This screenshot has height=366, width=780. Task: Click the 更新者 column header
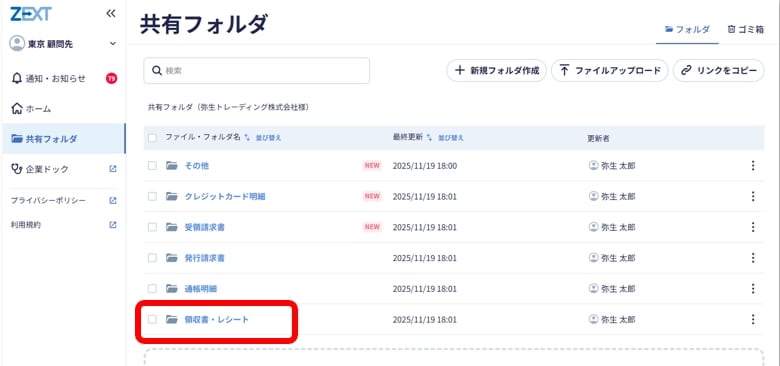[x=598, y=138]
